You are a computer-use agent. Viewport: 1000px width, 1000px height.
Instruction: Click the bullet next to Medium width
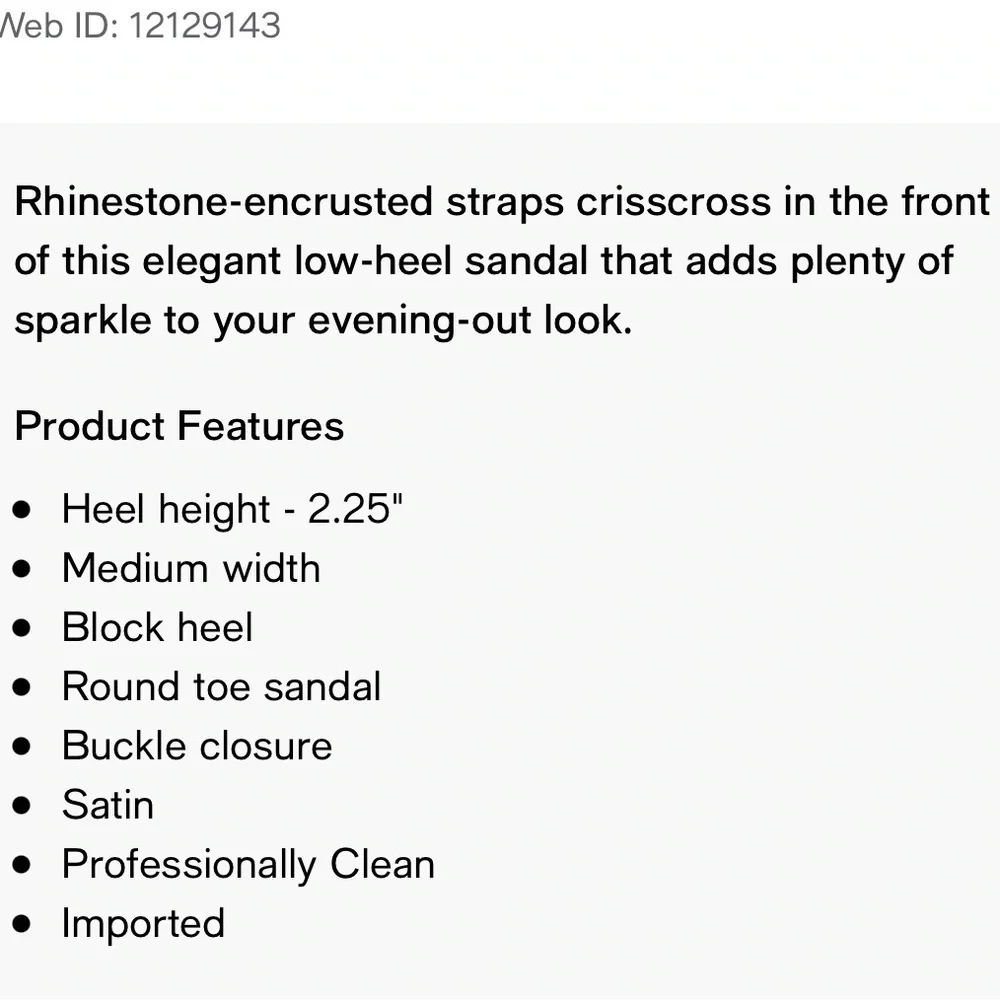click(23, 568)
